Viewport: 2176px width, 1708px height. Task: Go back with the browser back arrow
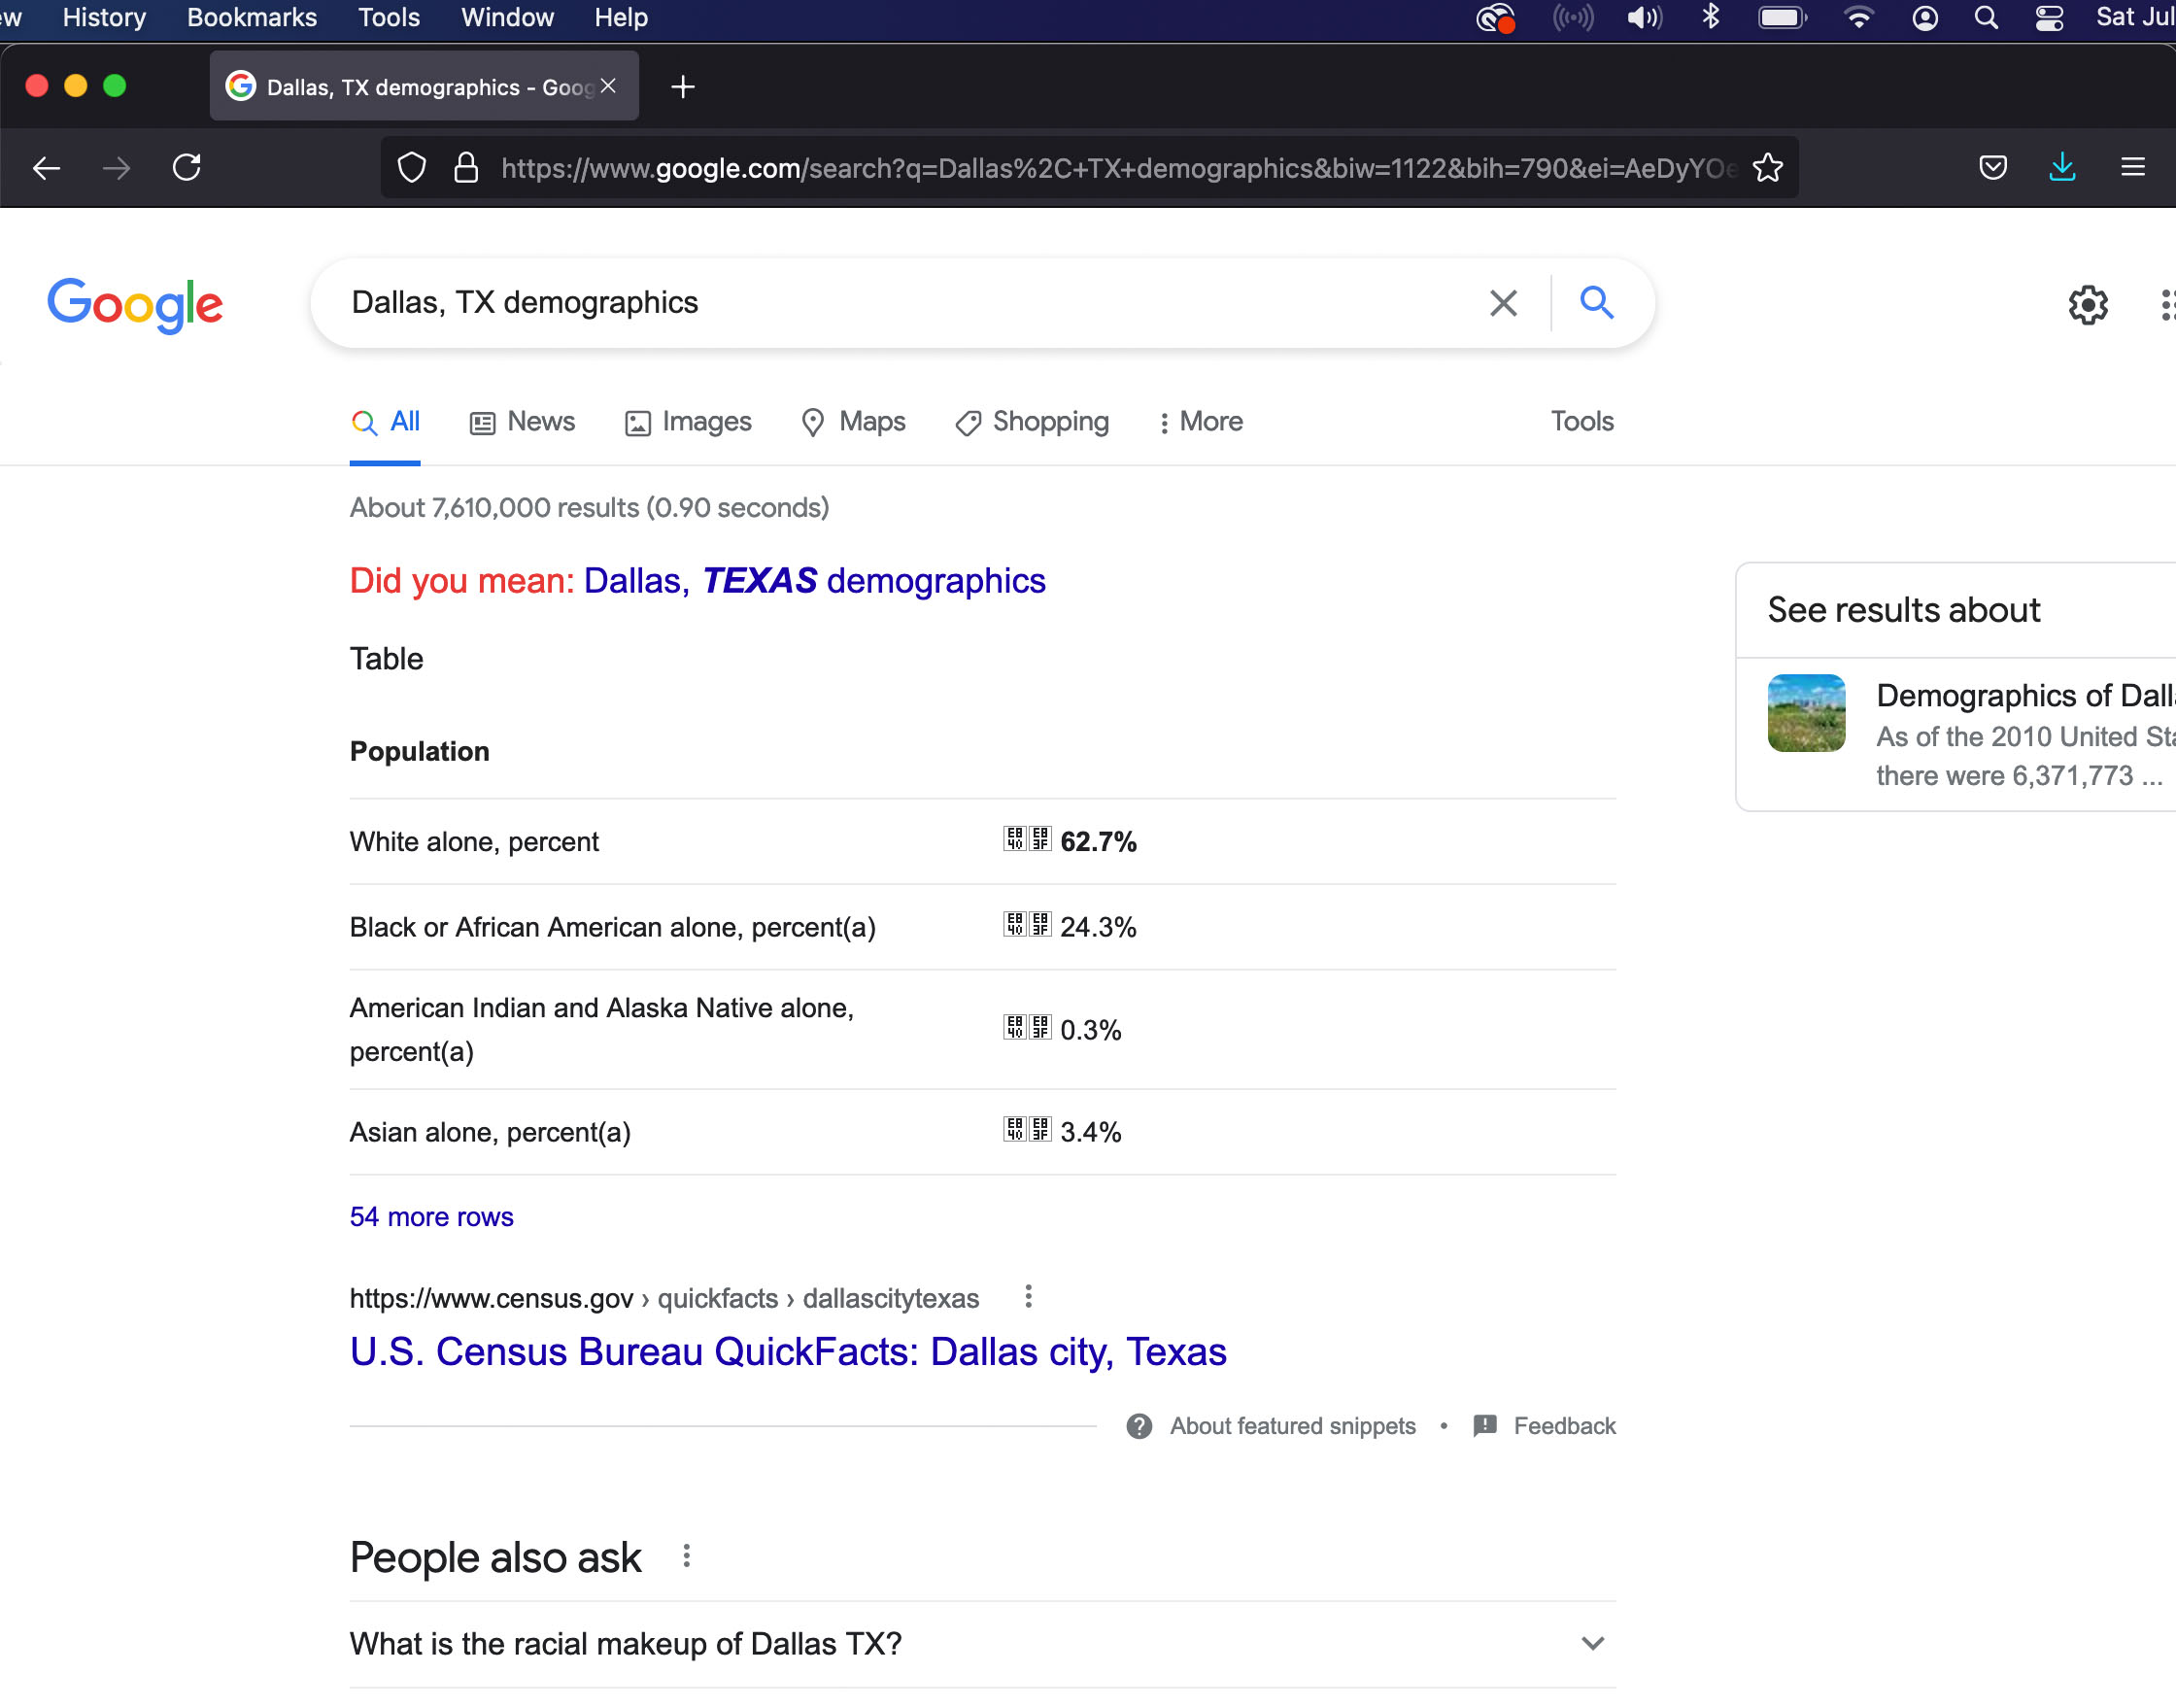point(47,168)
